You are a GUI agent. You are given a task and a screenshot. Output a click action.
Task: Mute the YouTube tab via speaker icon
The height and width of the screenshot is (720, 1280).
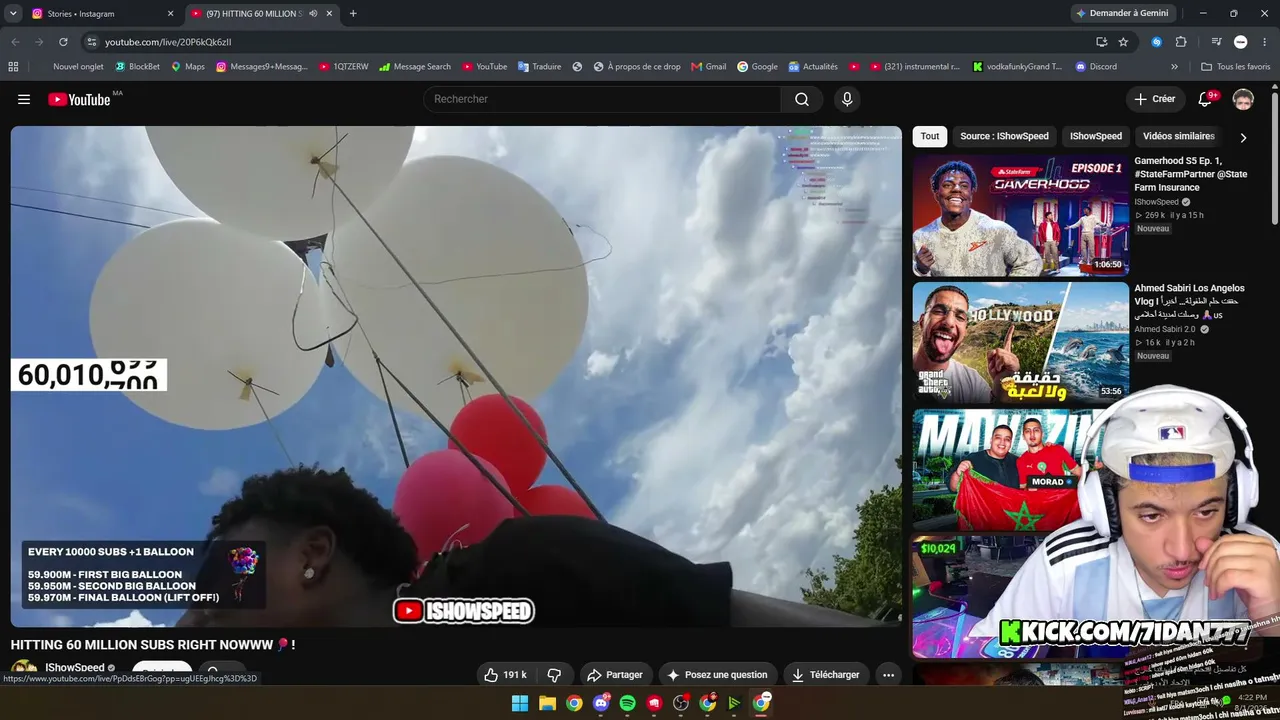[x=313, y=14]
